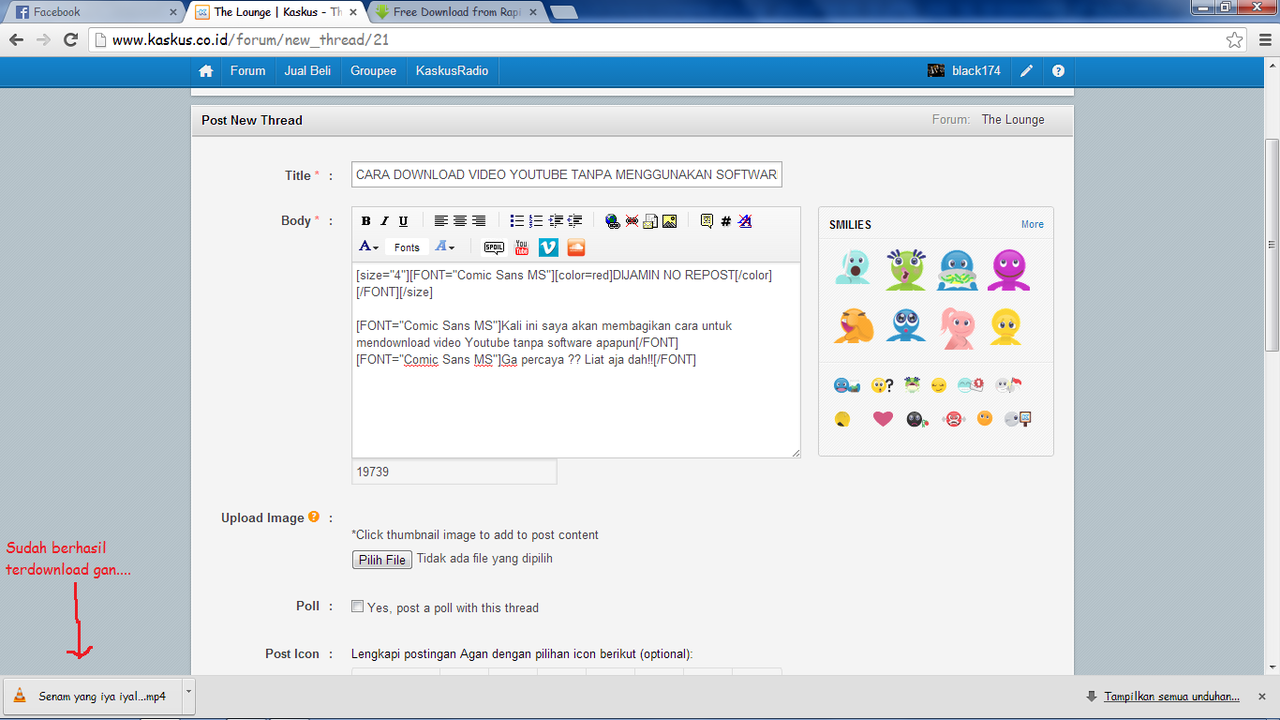Select The Lounge | Kaskus tab

click(x=275, y=12)
